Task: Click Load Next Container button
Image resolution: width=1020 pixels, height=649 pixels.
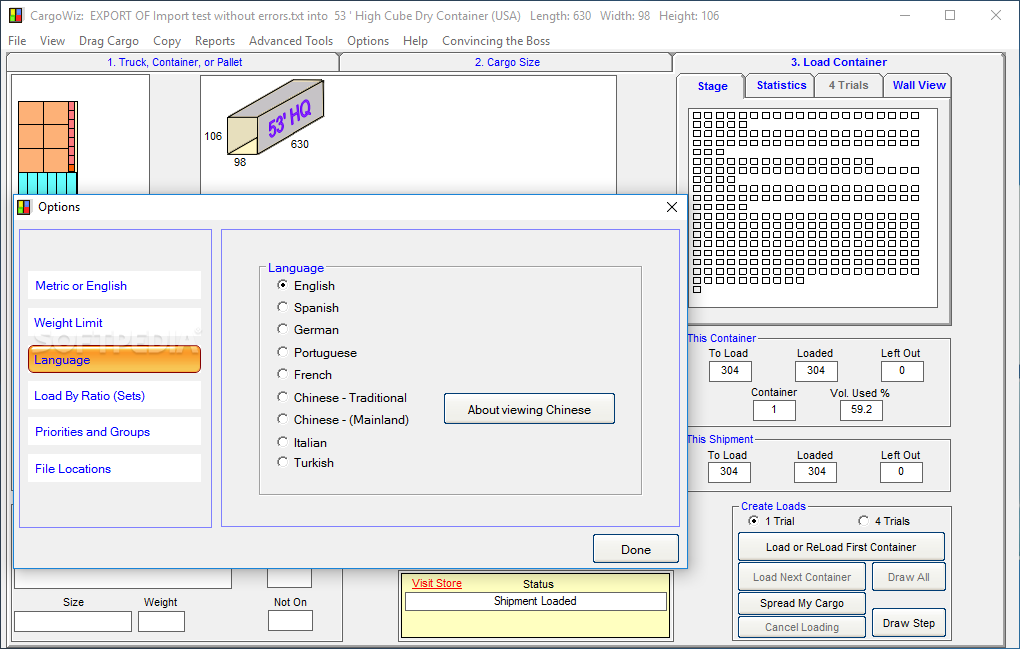Action: (x=801, y=577)
